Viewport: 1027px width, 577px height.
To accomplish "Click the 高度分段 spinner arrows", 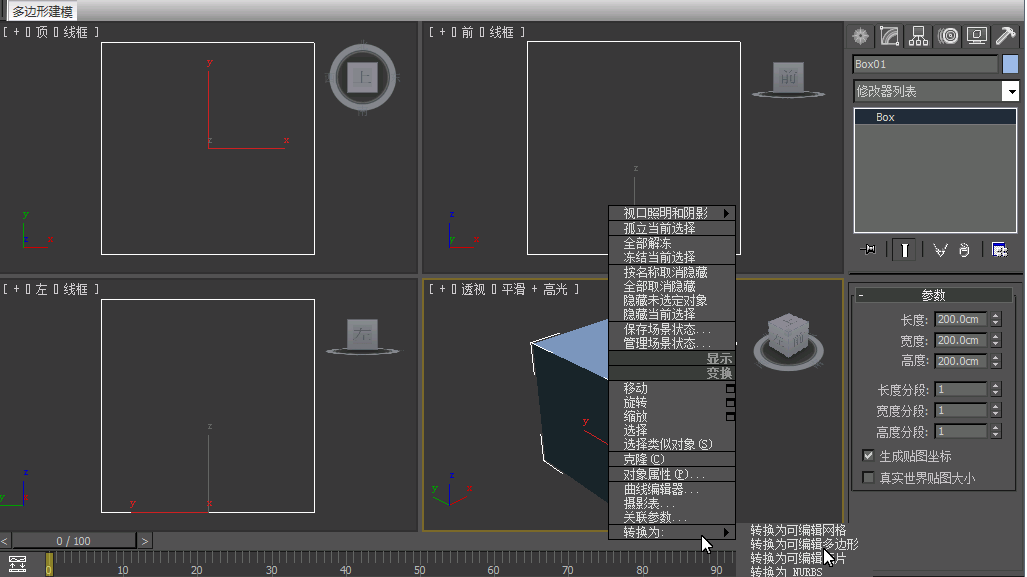I will [996, 432].
